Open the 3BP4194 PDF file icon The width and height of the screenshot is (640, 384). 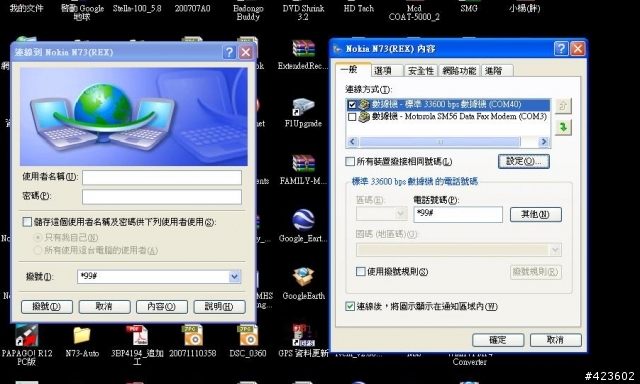click(137, 335)
